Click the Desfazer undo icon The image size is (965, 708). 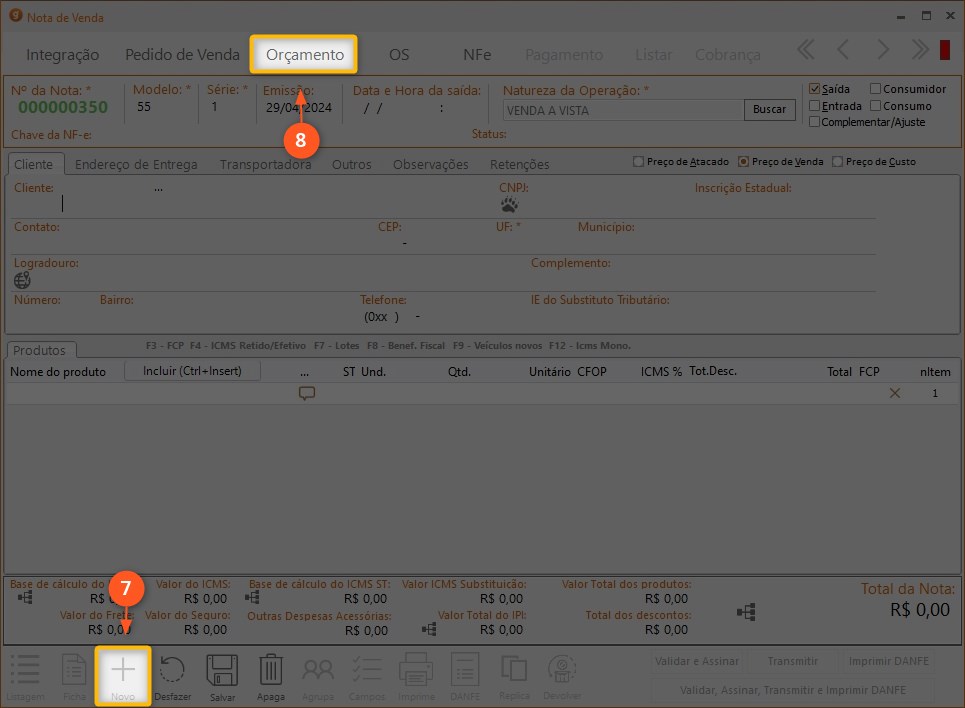[x=172, y=672]
